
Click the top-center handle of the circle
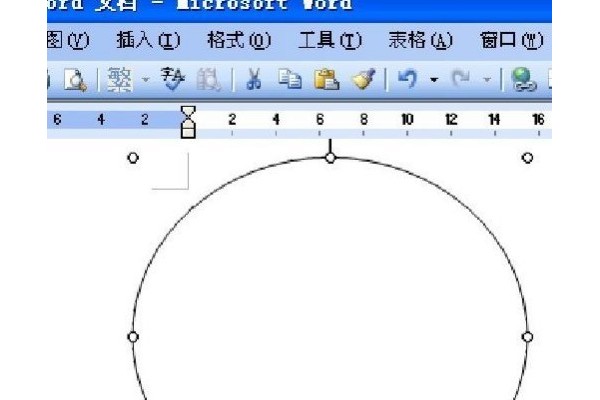pyautogui.click(x=330, y=158)
